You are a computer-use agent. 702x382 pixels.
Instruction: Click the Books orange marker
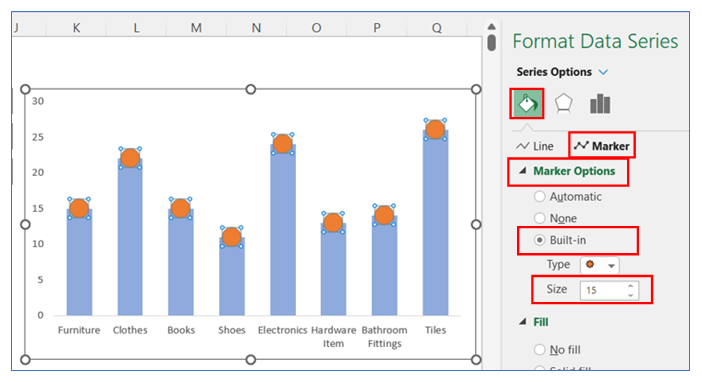(x=181, y=208)
